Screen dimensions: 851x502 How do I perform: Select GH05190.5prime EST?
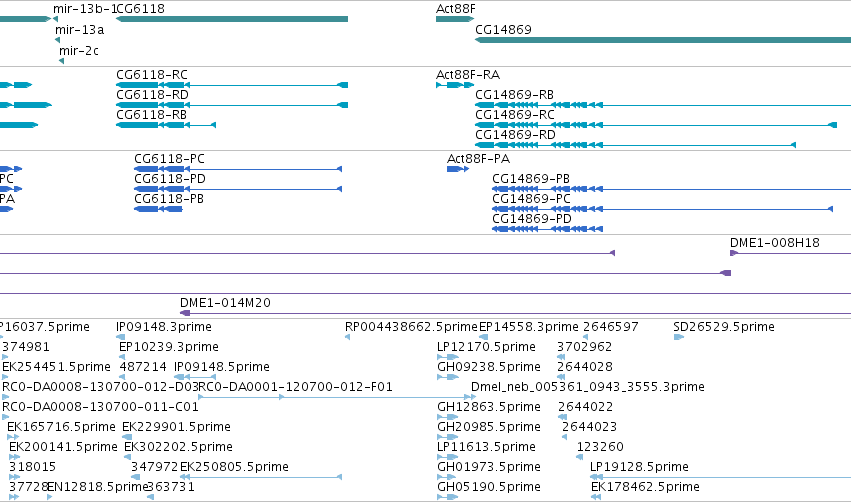pyautogui.click(x=448, y=497)
